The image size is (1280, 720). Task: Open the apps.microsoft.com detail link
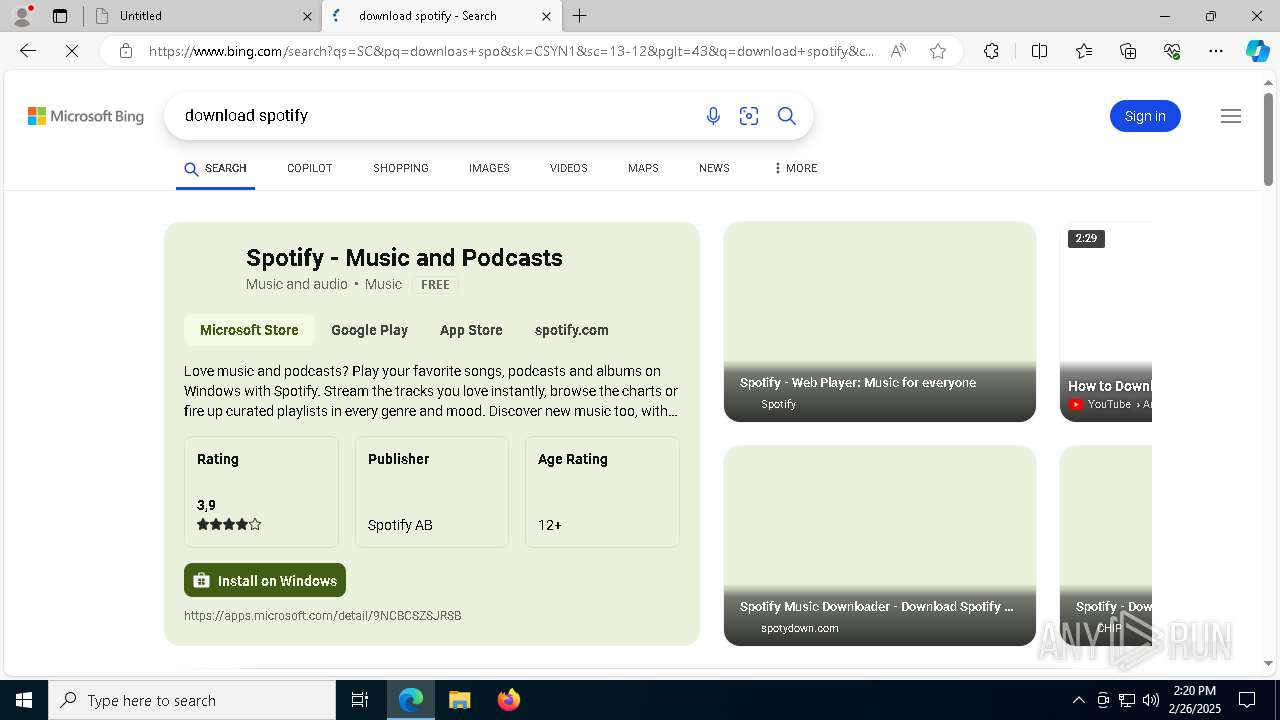coord(322,616)
